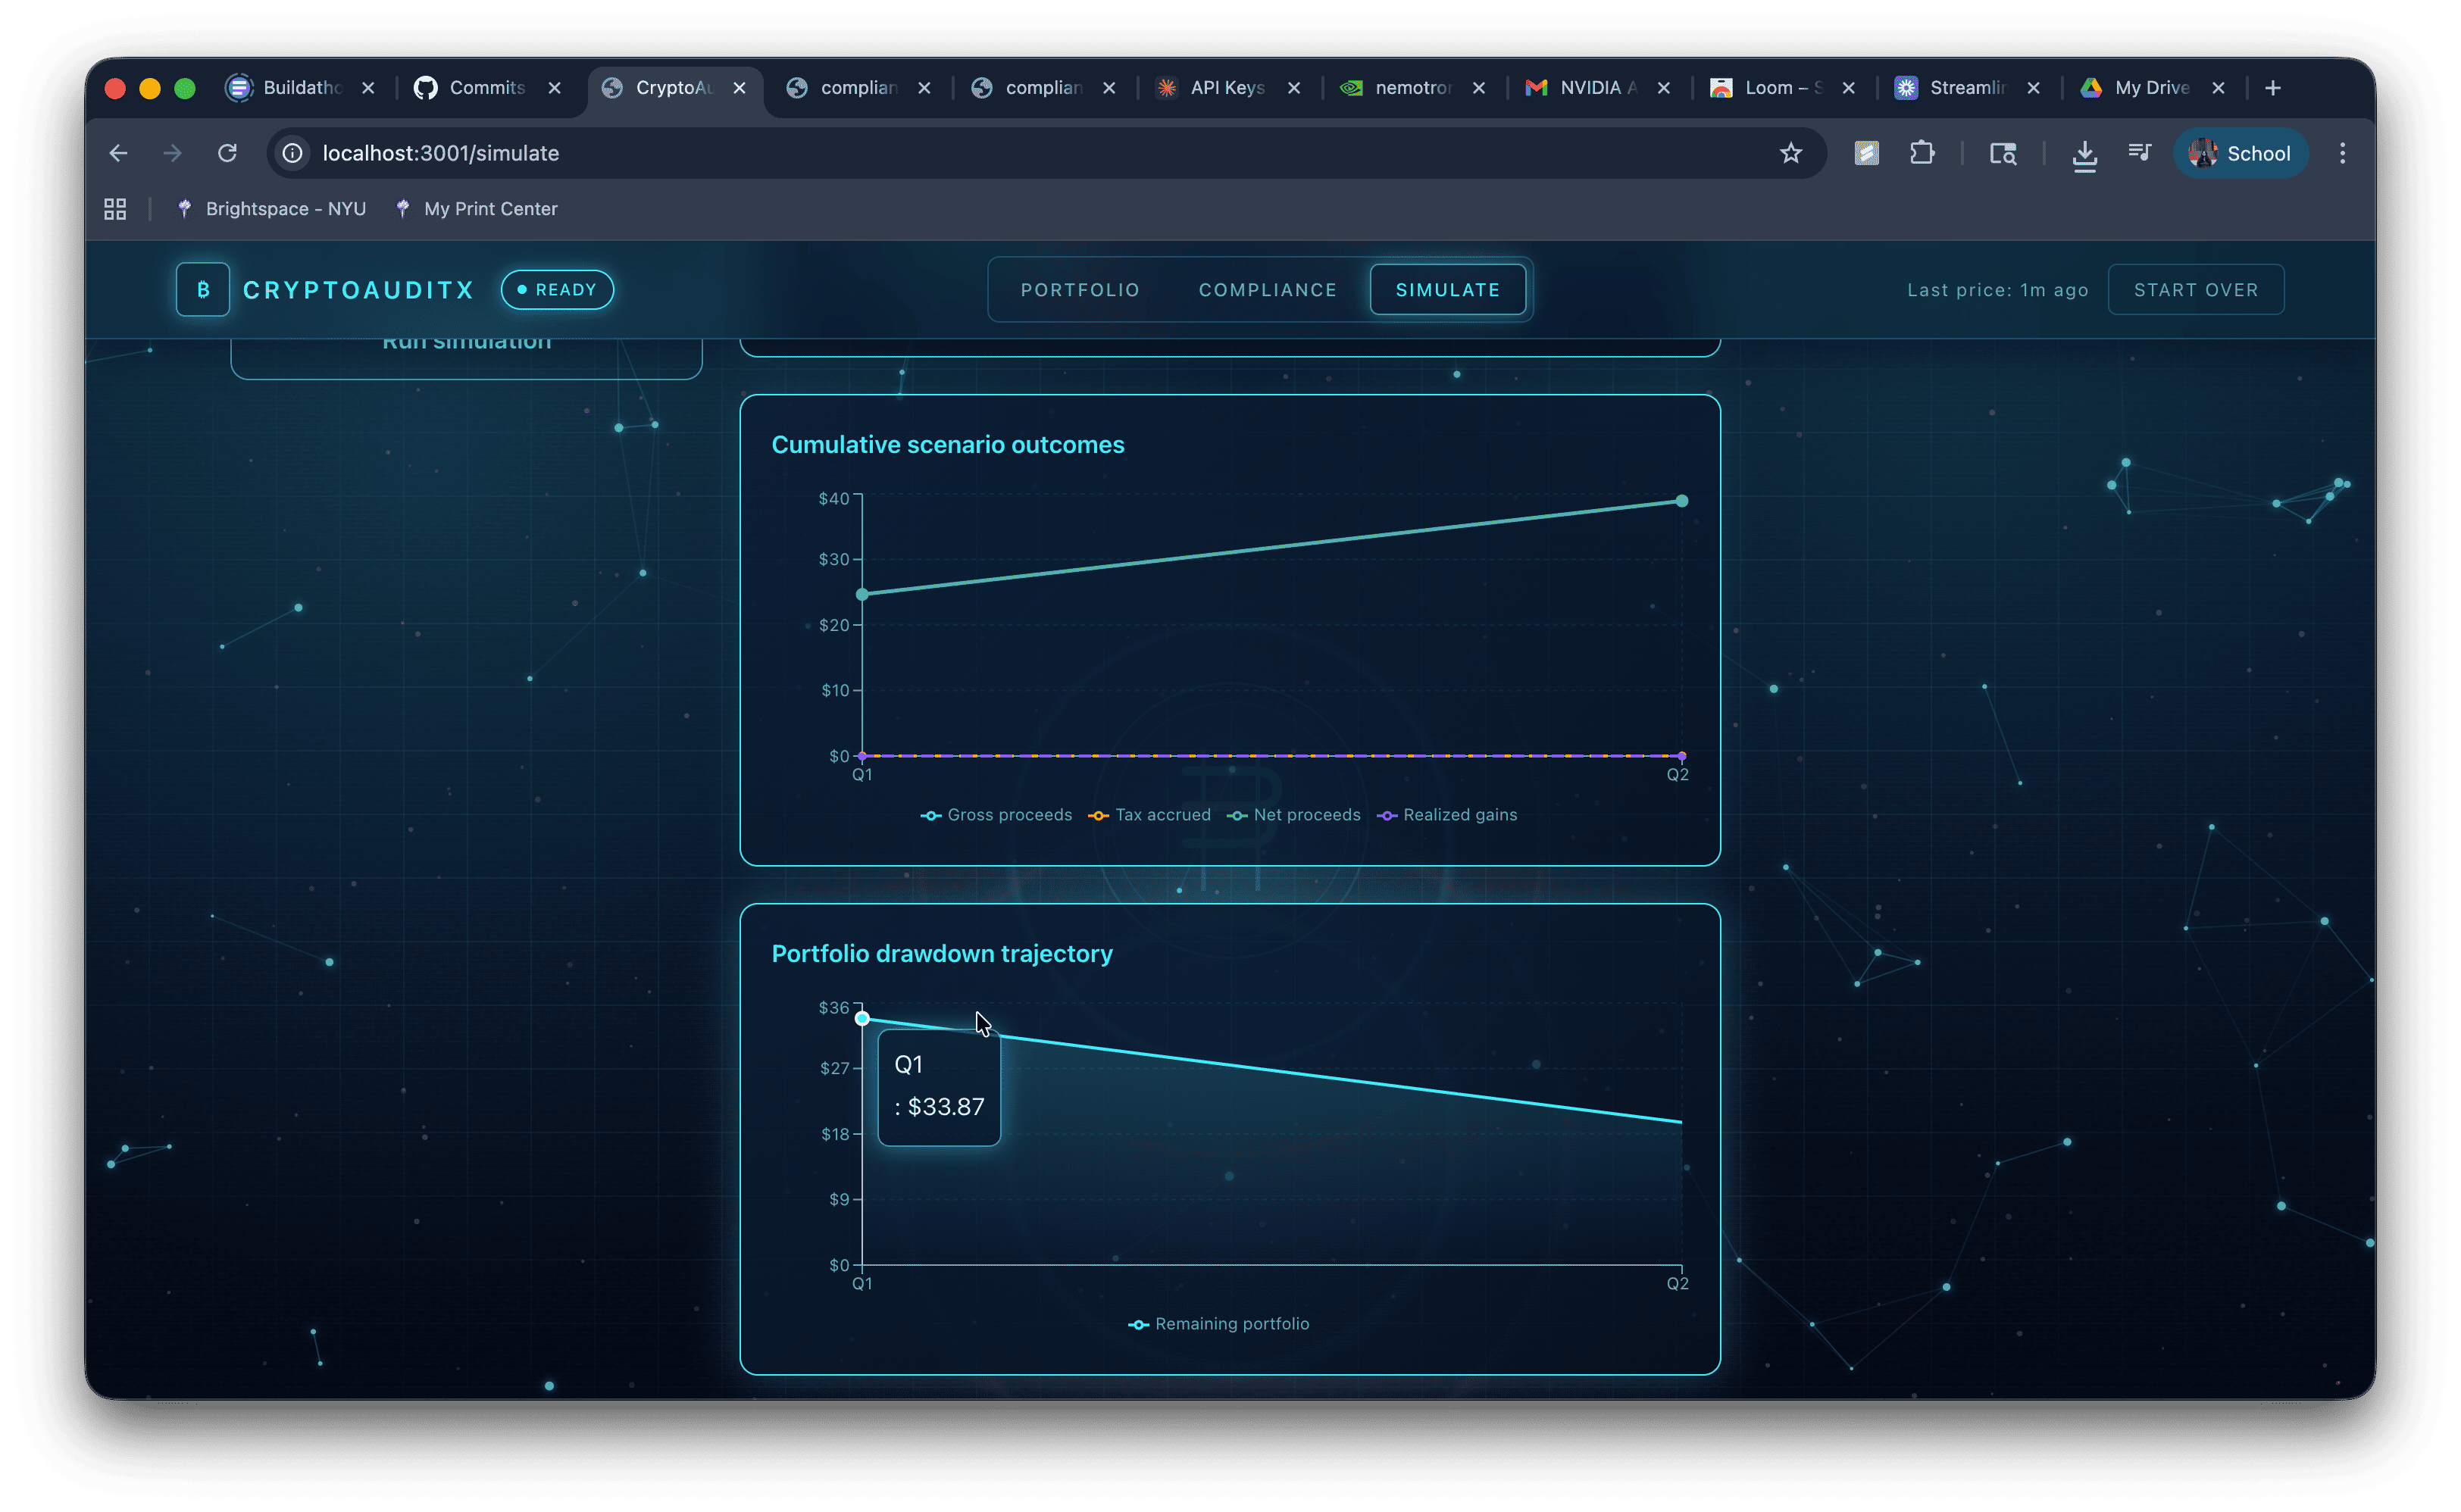The image size is (2461, 1512).
Task: Open the browser downloads icon
Action: click(2084, 154)
